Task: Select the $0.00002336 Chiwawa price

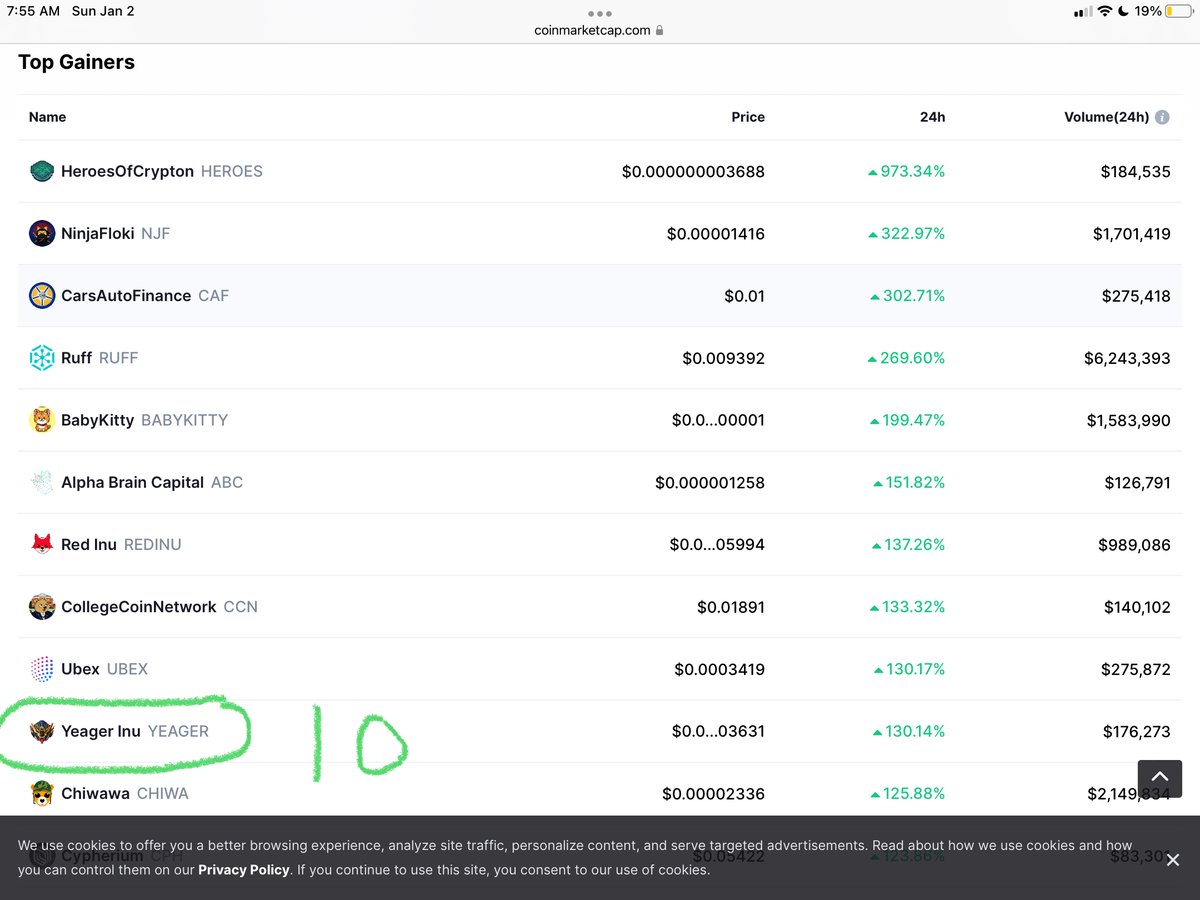Action: pyautogui.click(x=713, y=793)
